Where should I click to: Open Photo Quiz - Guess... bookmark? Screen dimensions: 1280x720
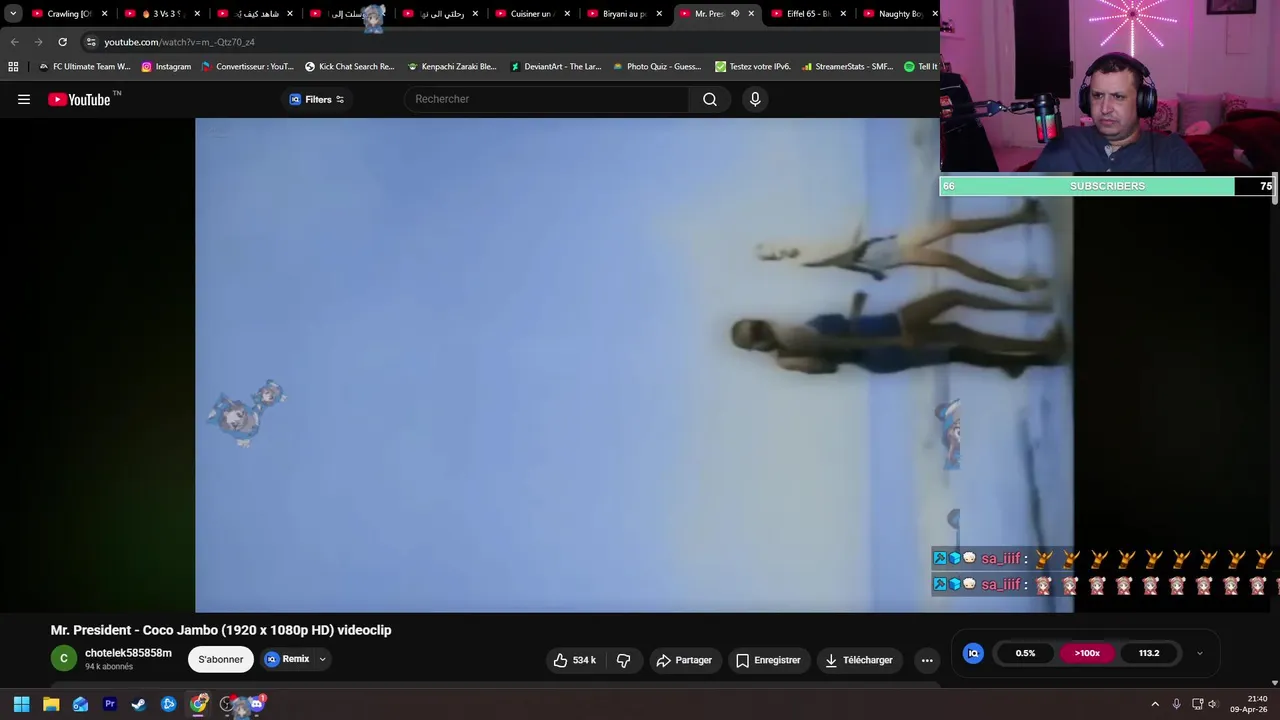tap(657, 67)
